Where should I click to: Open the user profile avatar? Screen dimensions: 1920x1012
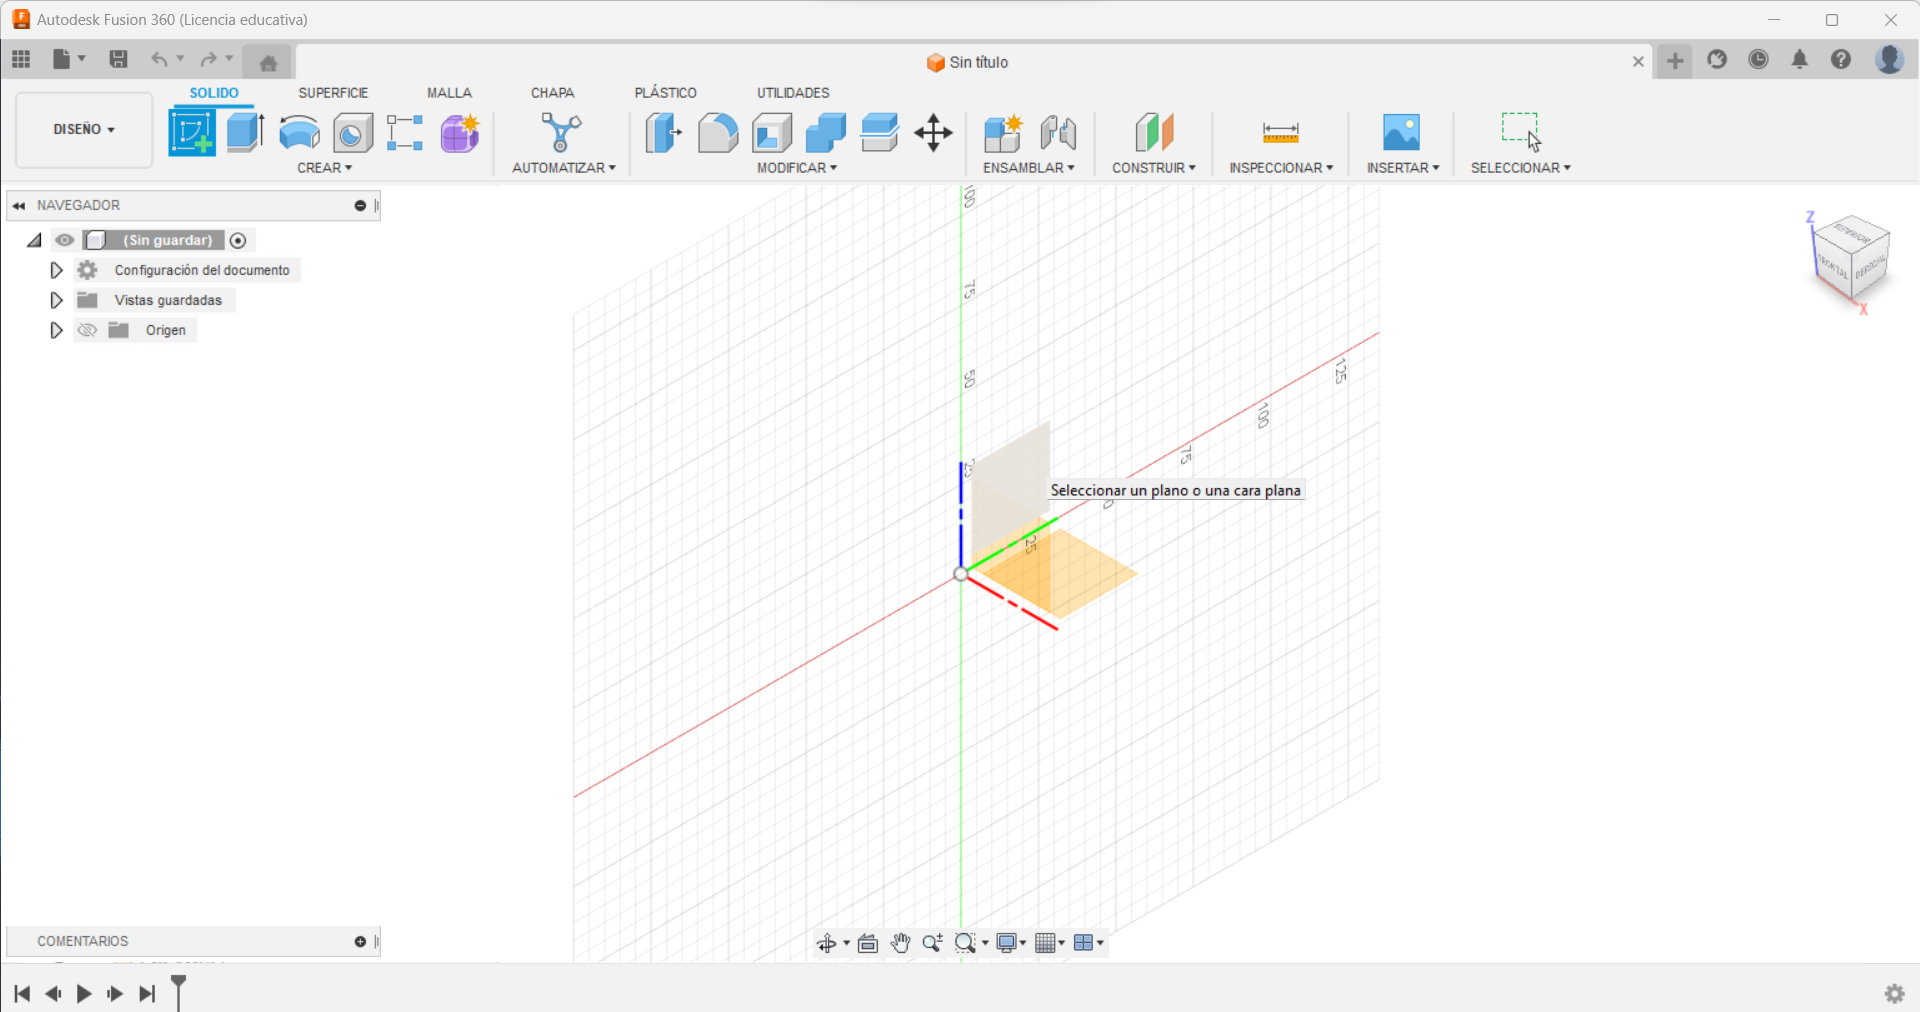coord(1889,60)
